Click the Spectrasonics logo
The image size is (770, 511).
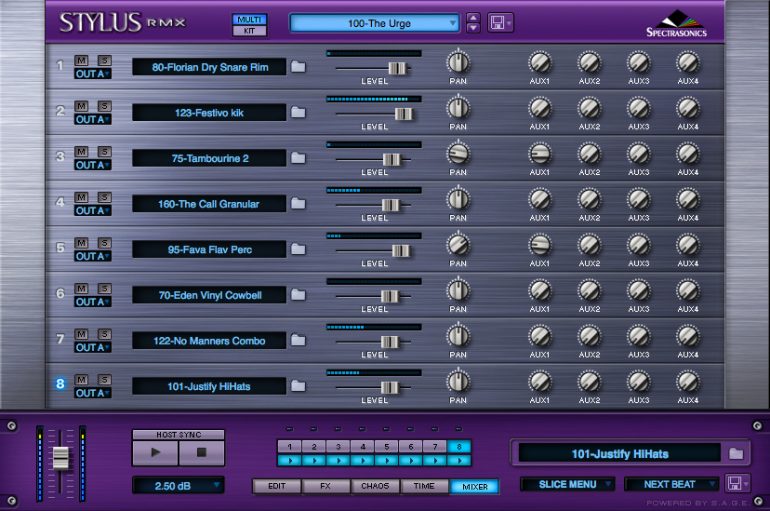pos(676,24)
